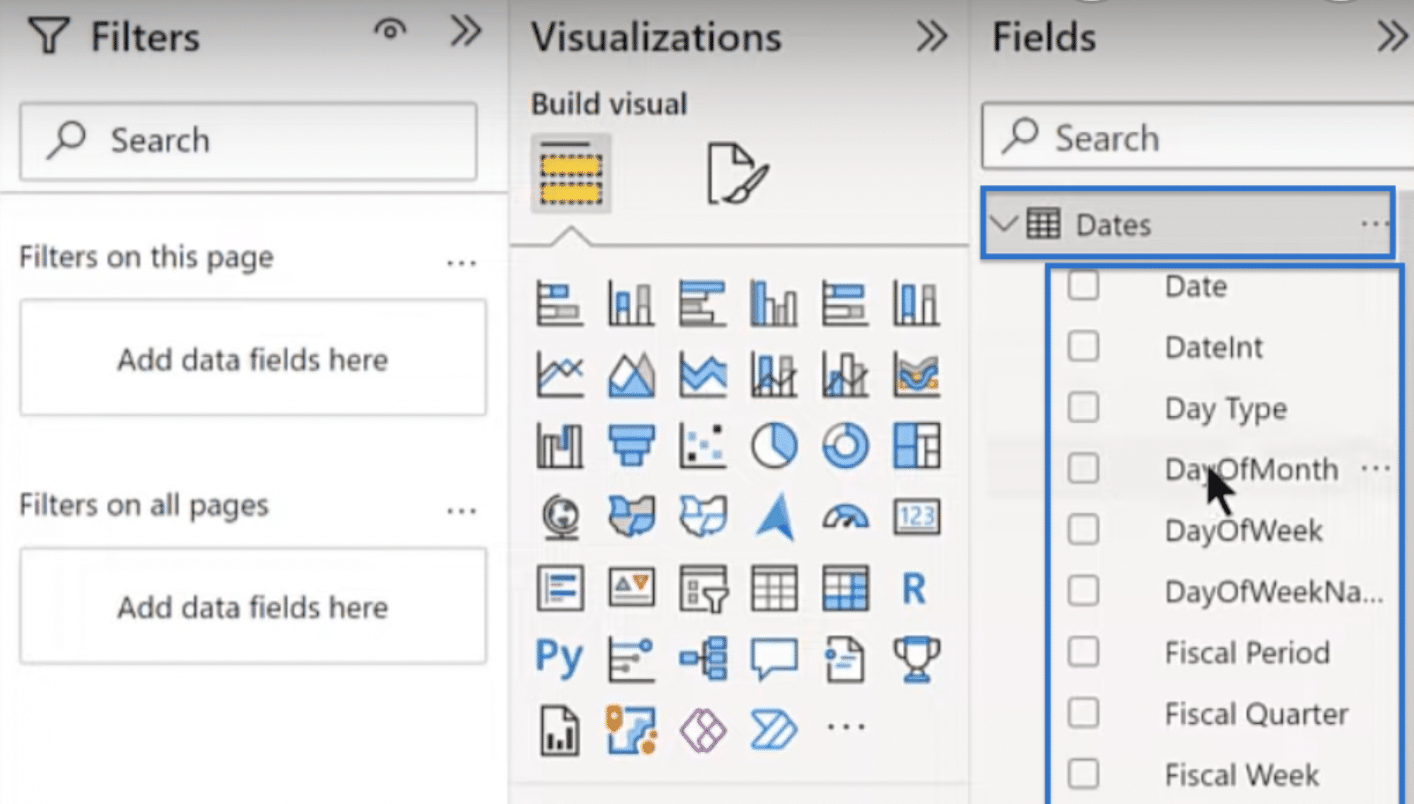The image size is (1414, 804).
Task: Switch to the Format visual tab
Action: (737, 173)
